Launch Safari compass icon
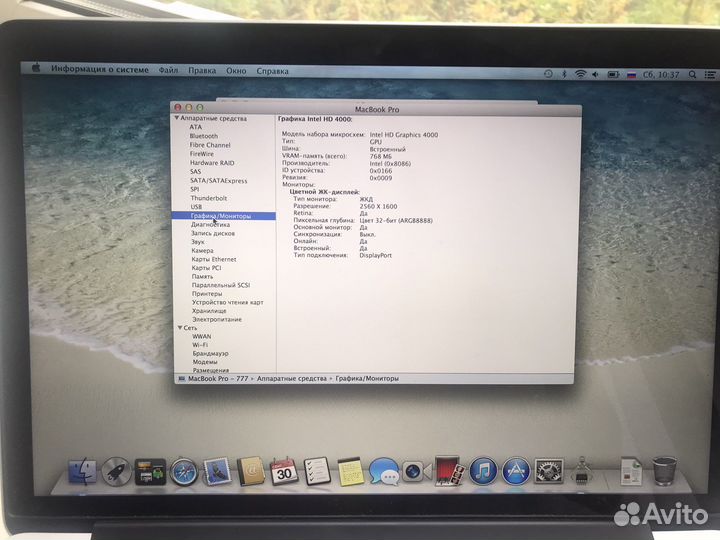 184,472
